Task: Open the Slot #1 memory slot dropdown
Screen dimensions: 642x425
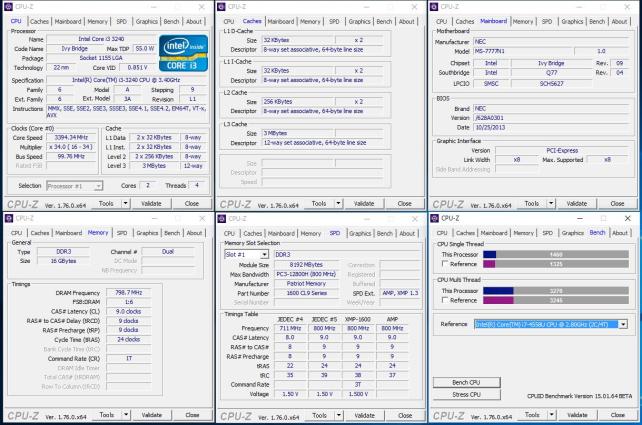Action: (x=246, y=255)
